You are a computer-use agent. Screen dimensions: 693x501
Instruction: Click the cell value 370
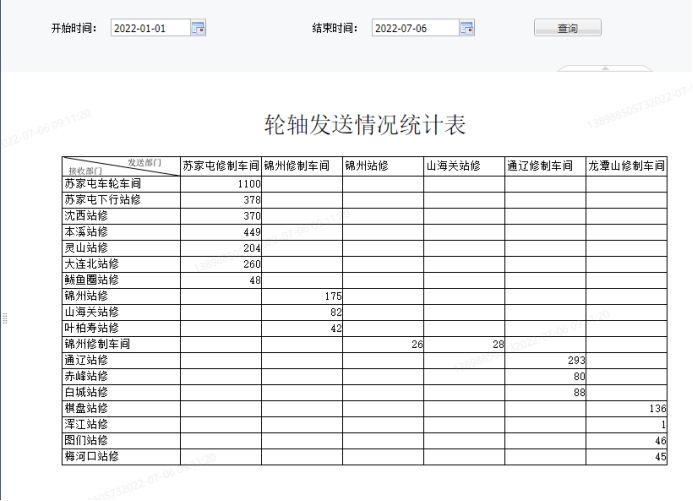(x=252, y=216)
